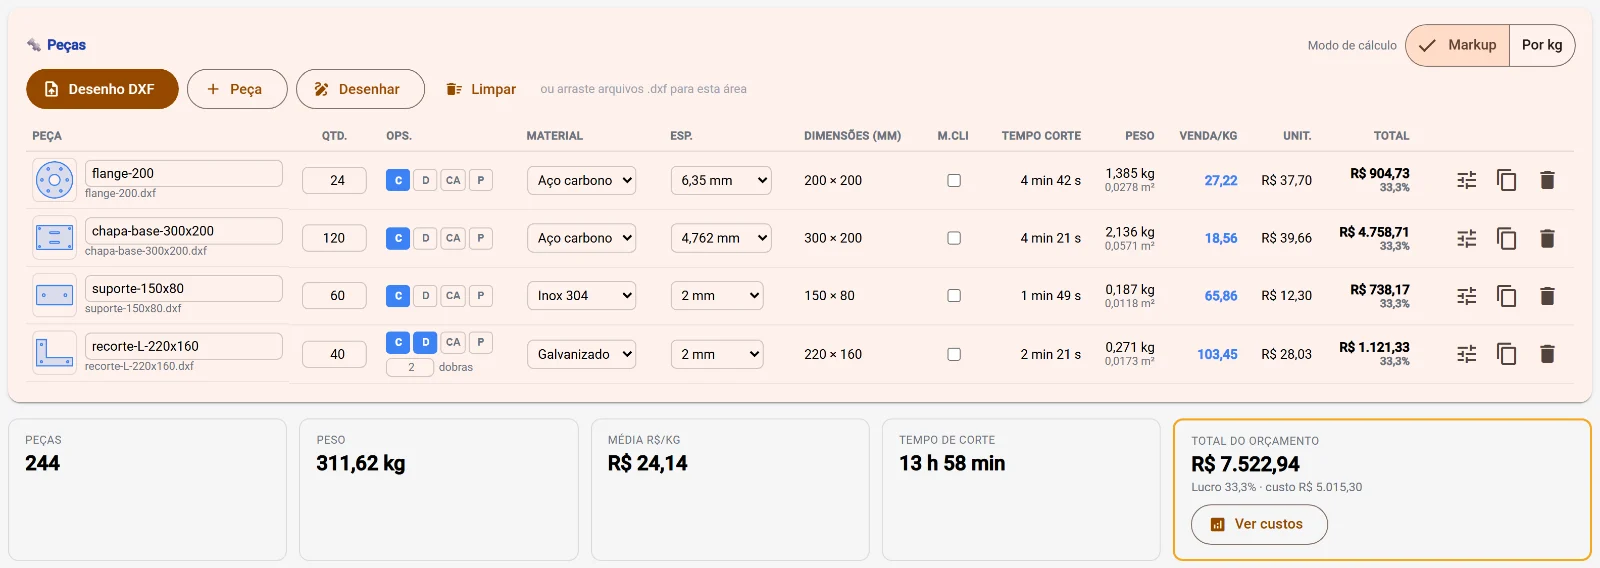Screen dimensions: 1600x568
Task: Open adjustments for chapa-base-300x200 row
Action: [1466, 238]
